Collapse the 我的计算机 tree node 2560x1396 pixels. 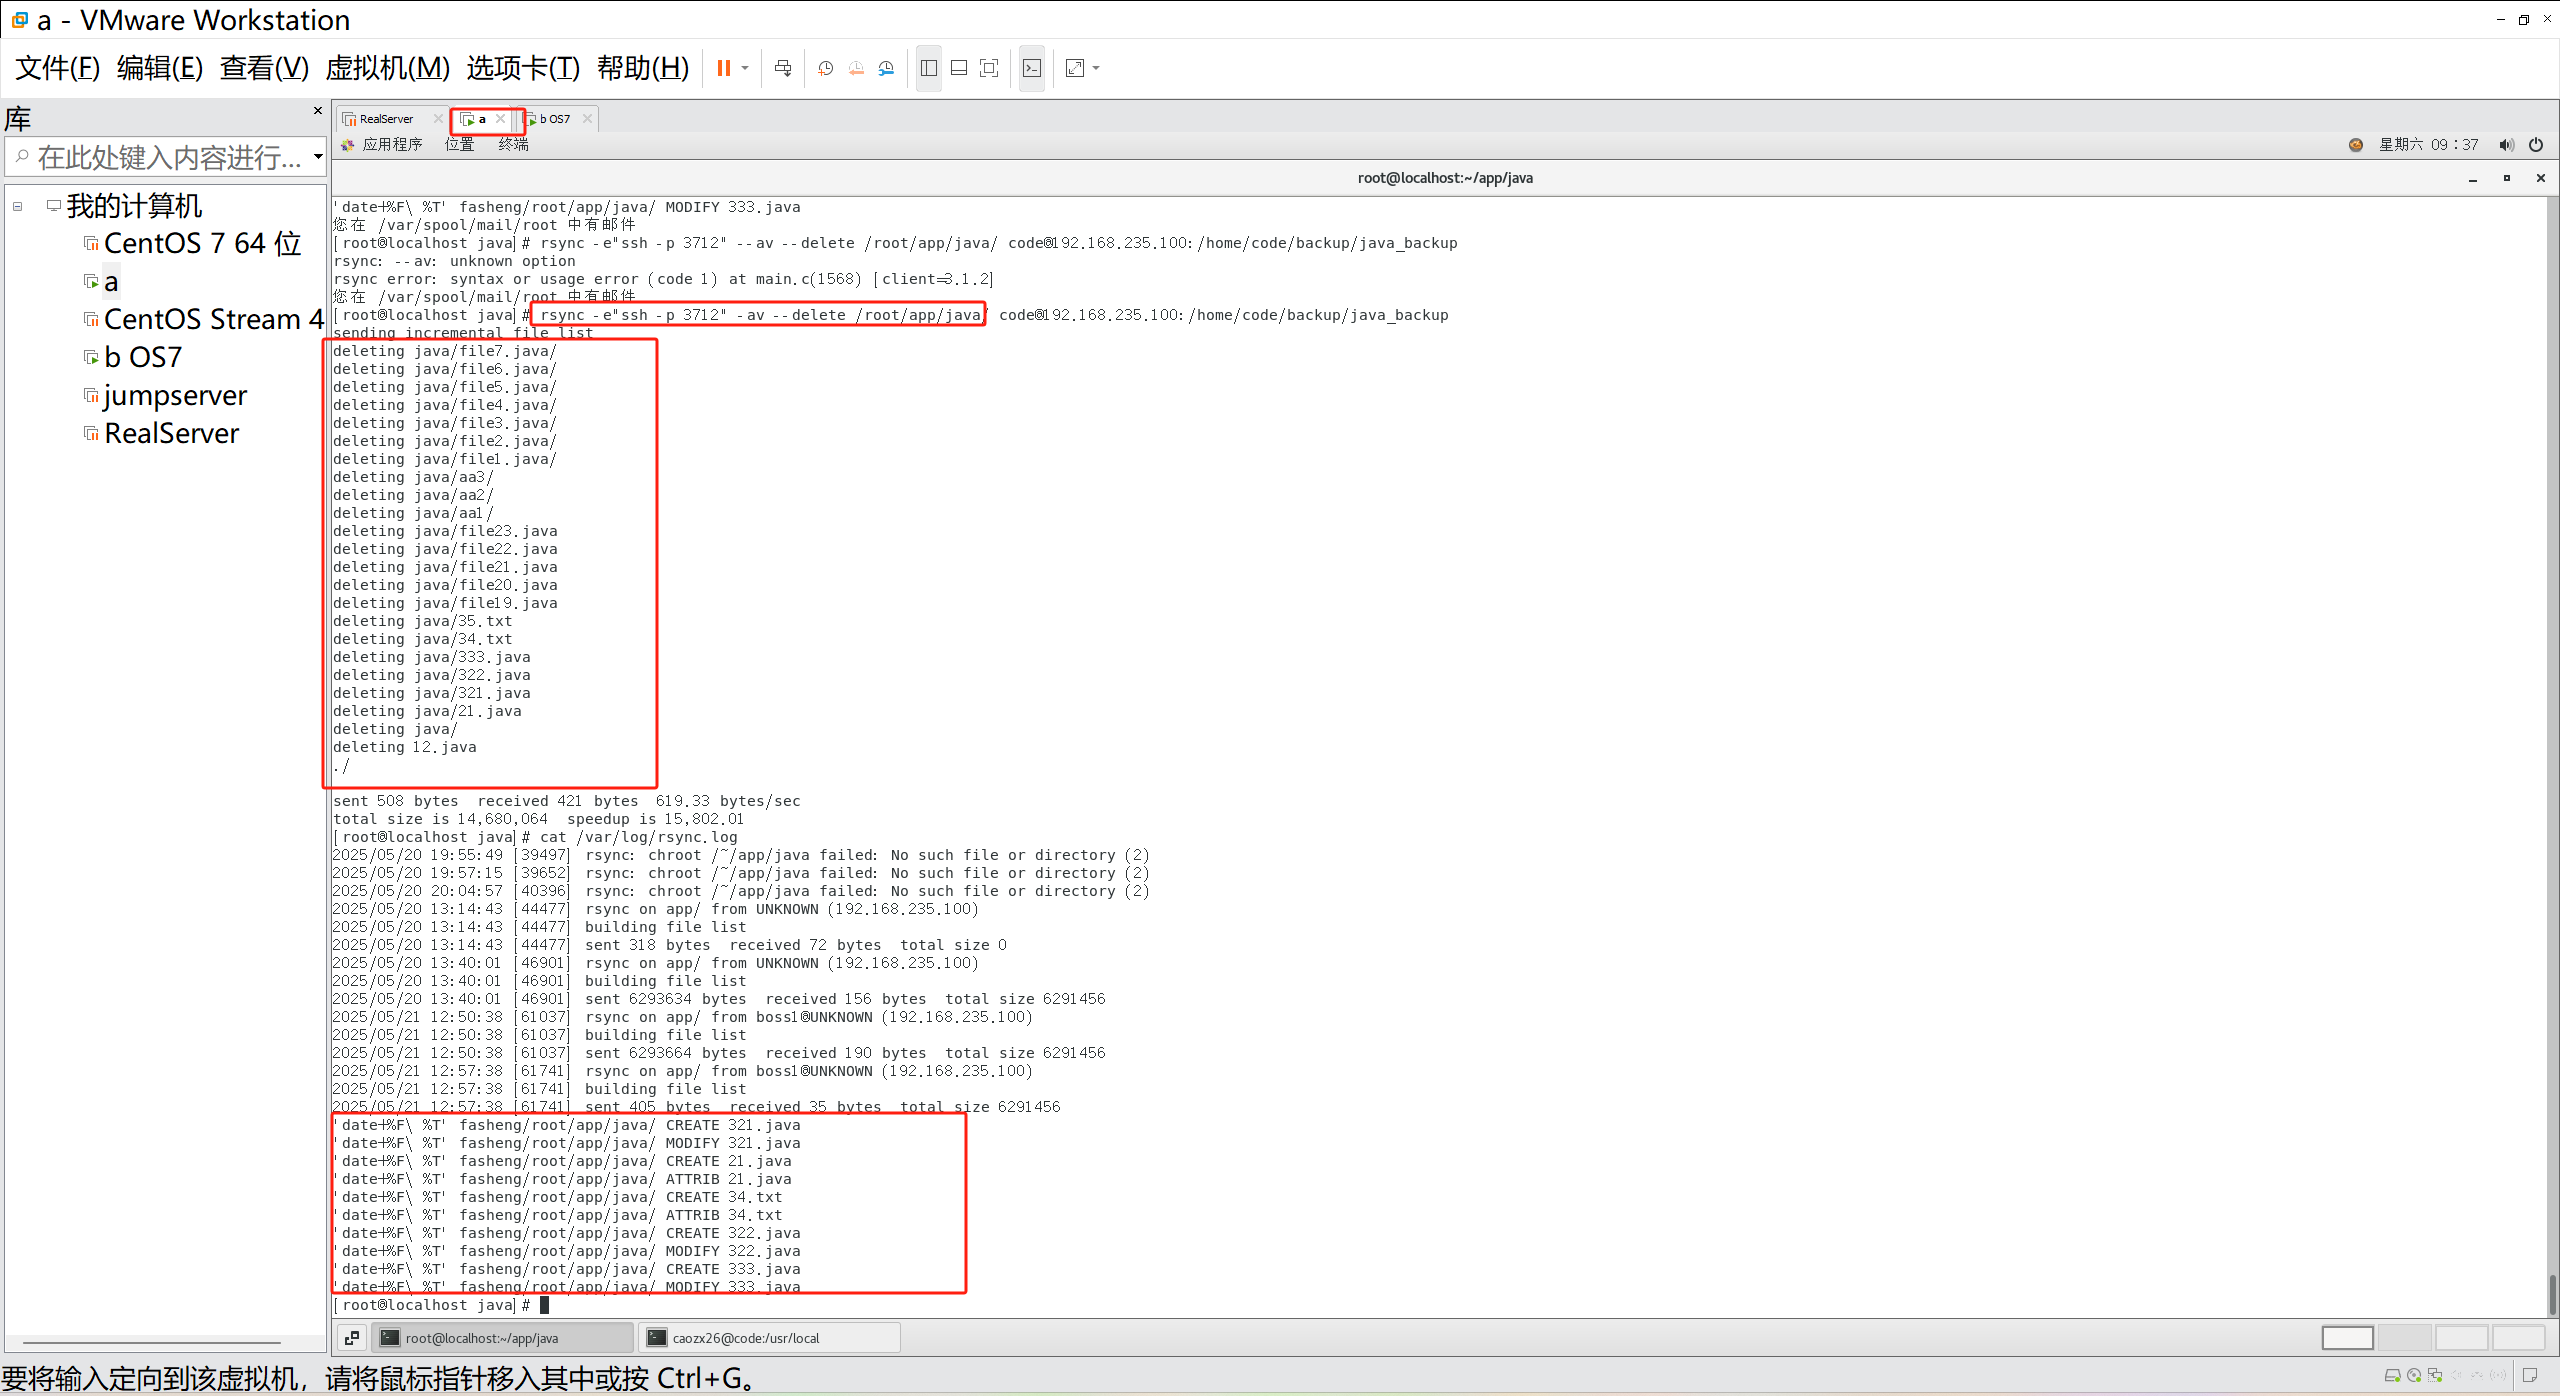click(x=18, y=206)
